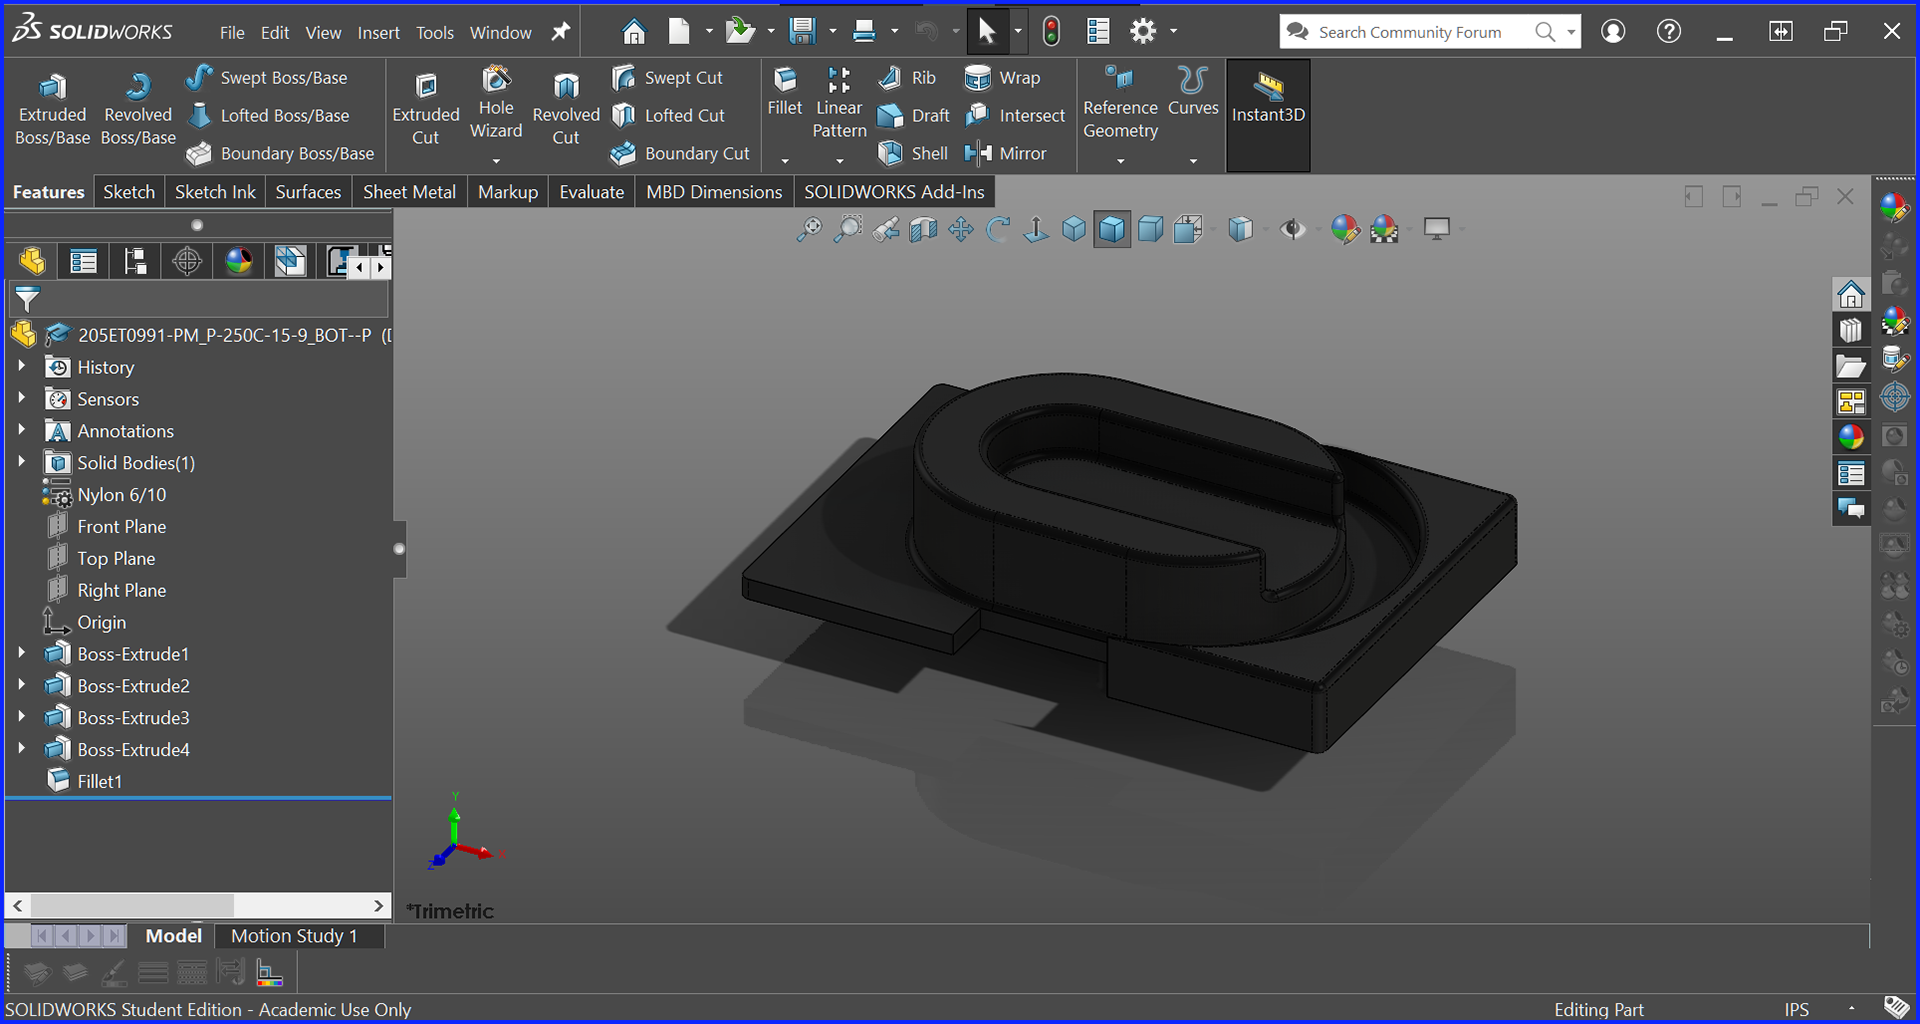Click the Swept Cut command
This screenshot has width=1920, height=1024.
(667, 77)
